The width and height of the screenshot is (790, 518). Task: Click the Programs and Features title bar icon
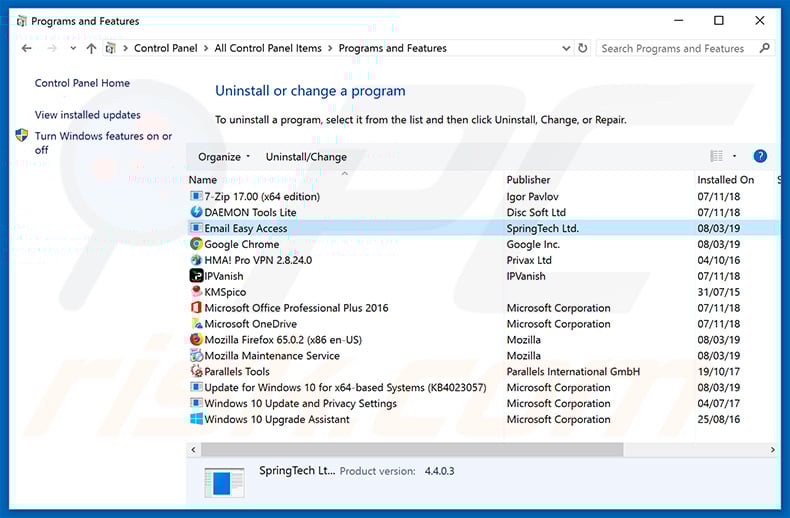tap(21, 21)
